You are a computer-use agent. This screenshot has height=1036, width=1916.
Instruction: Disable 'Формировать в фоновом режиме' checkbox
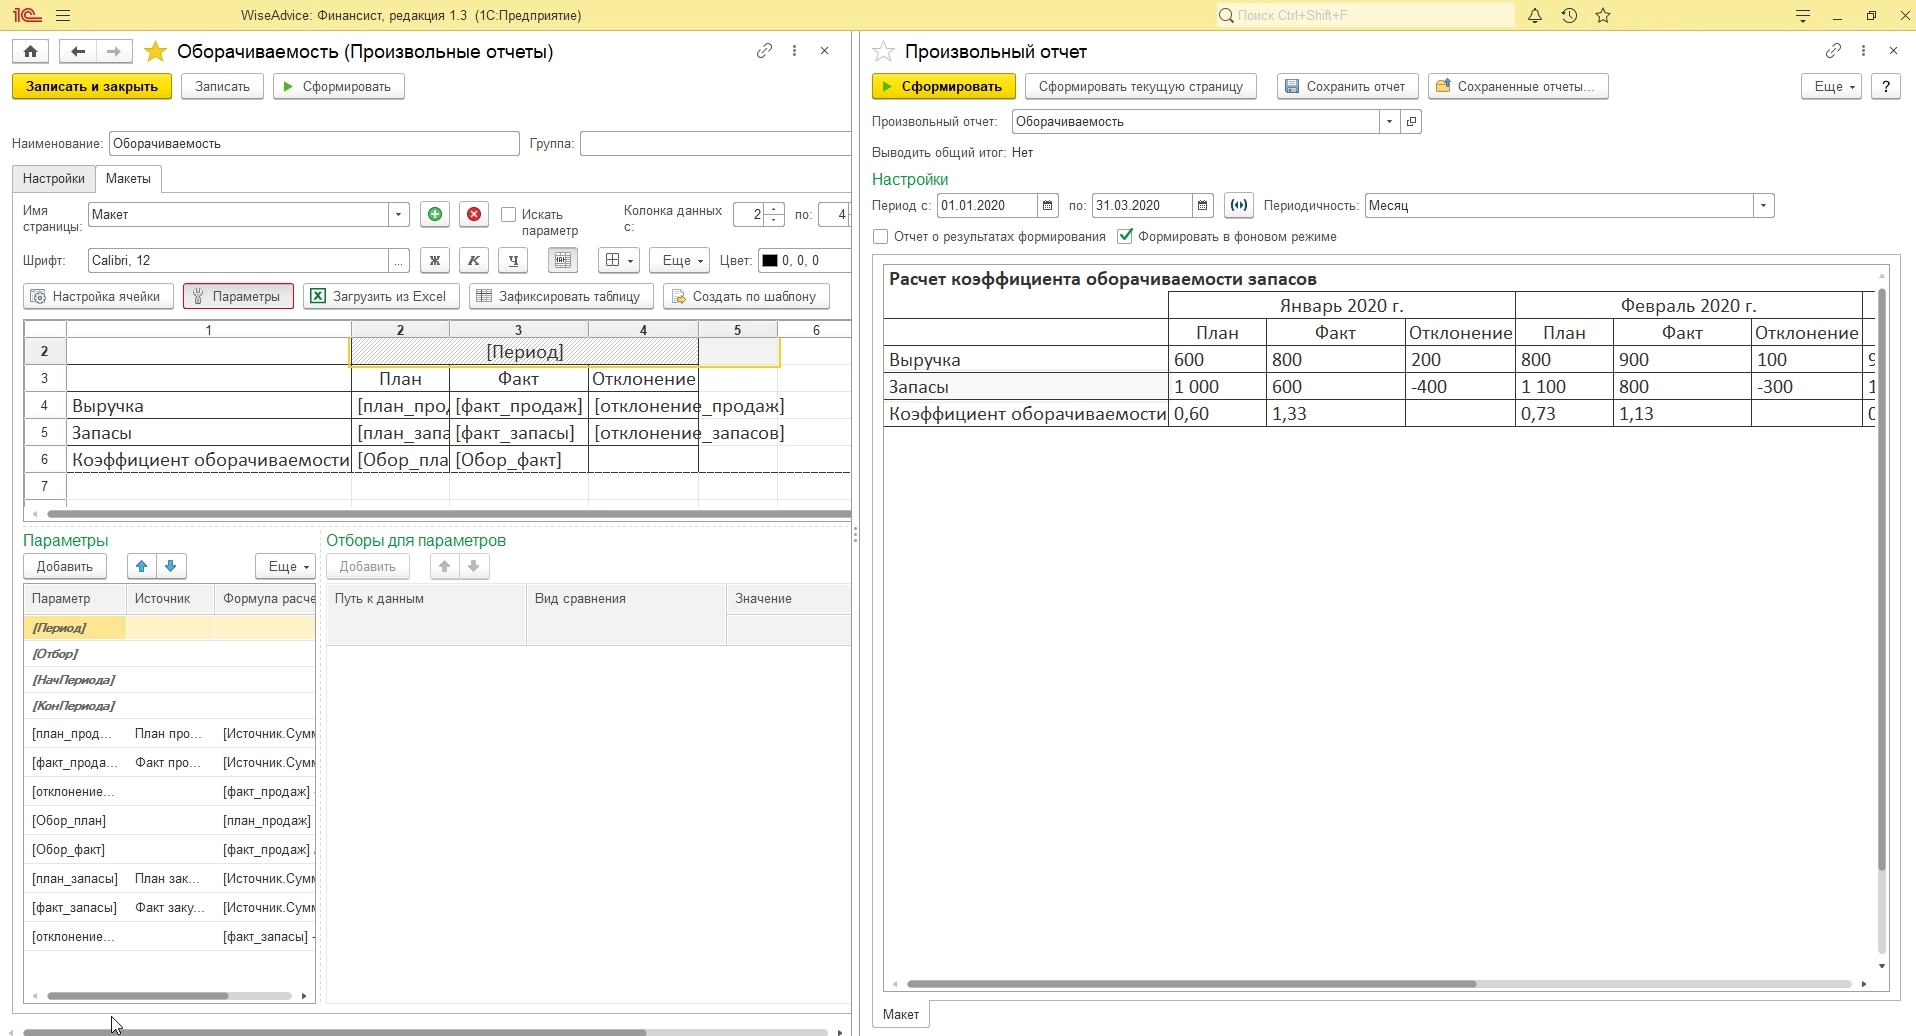click(x=1125, y=237)
